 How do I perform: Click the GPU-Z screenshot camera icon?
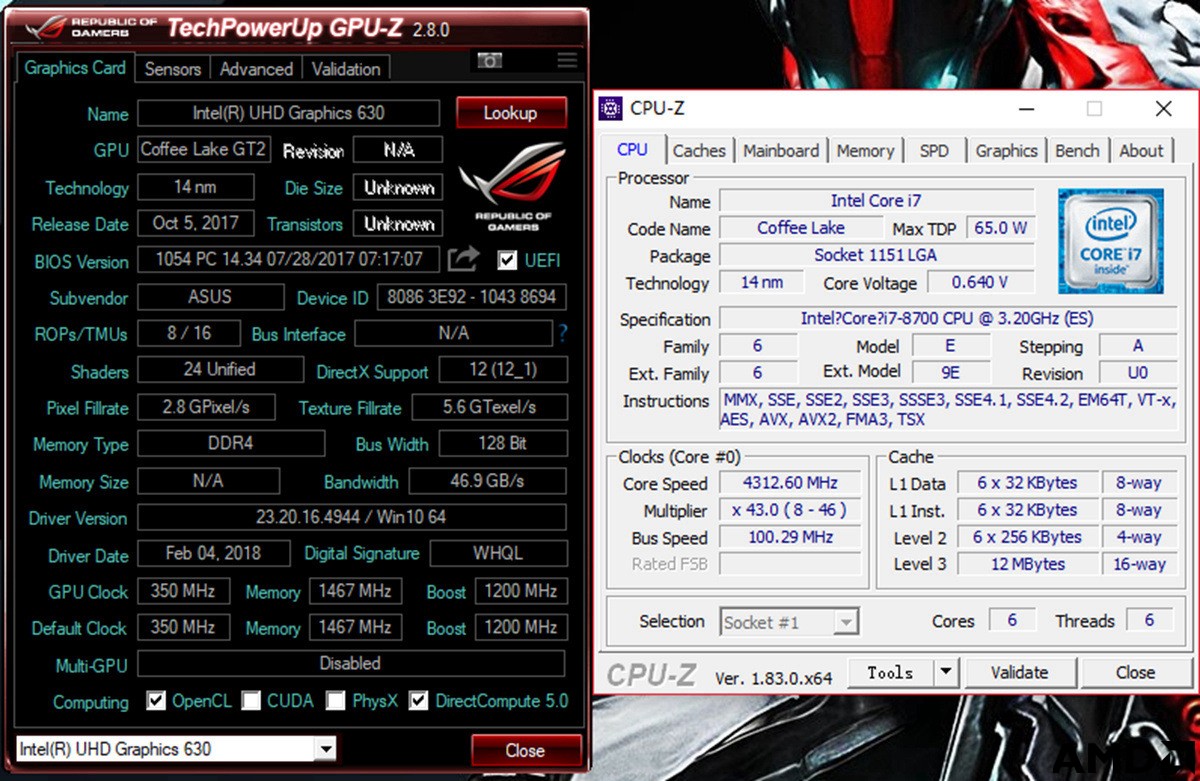[489, 61]
